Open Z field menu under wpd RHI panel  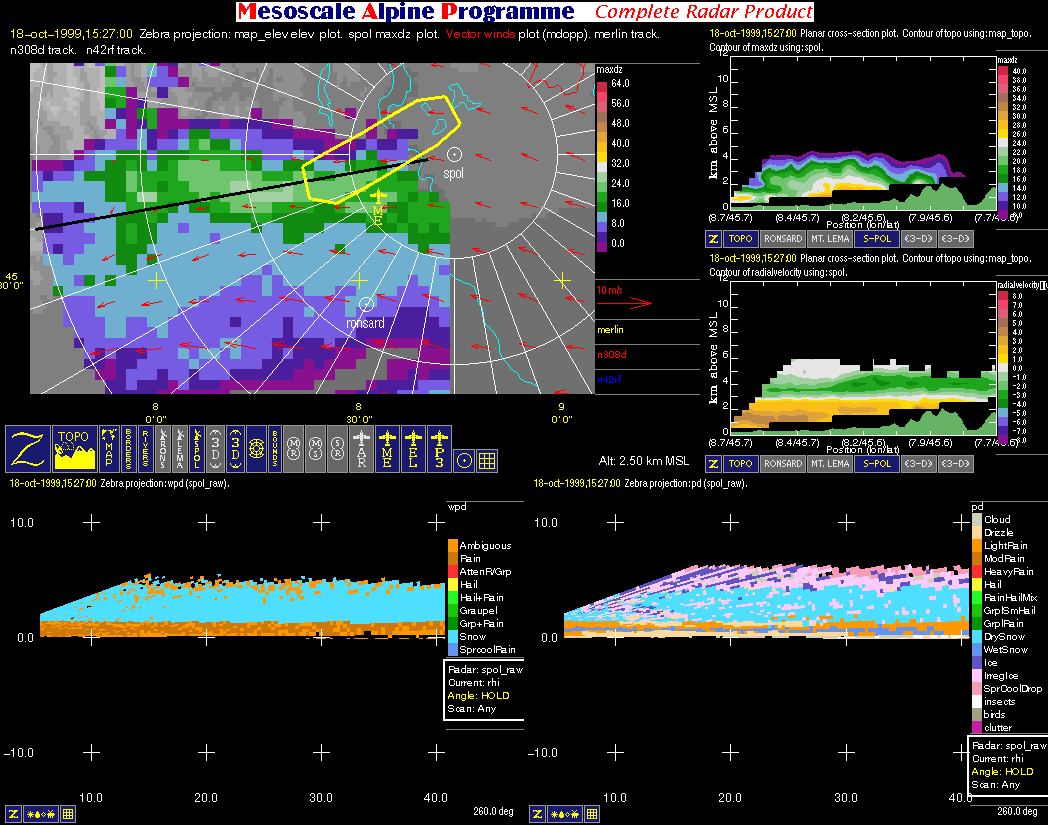[x=14, y=814]
